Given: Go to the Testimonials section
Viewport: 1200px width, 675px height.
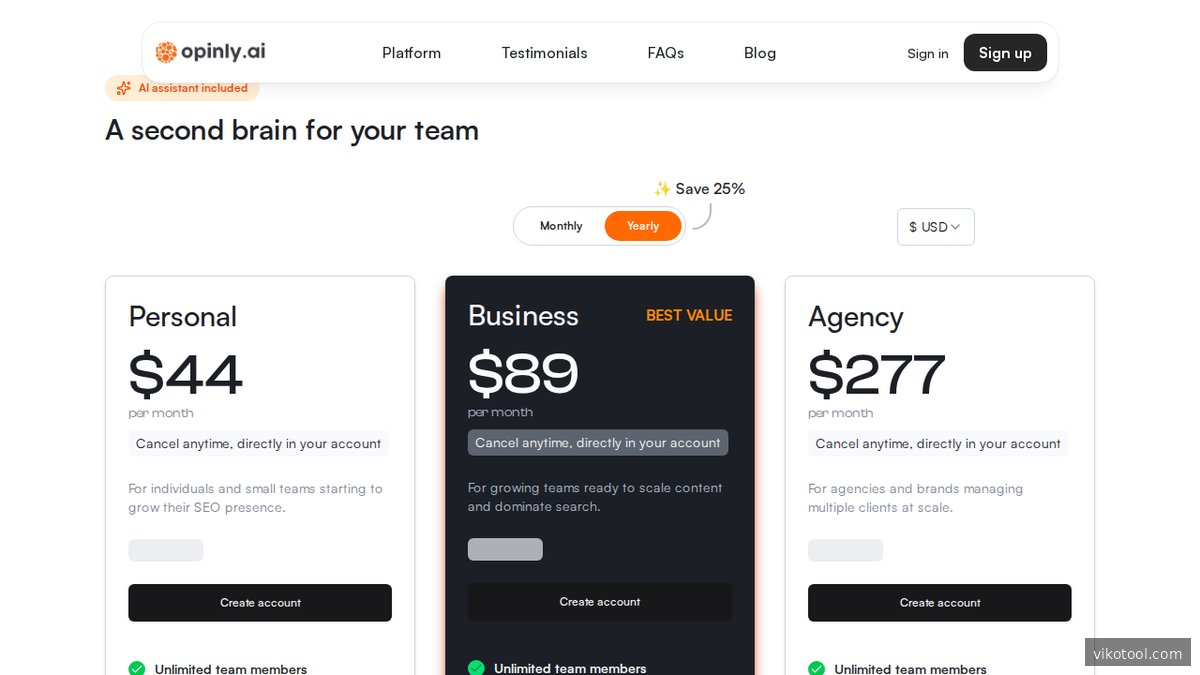Looking at the screenshot, I should tap(544, 53).
